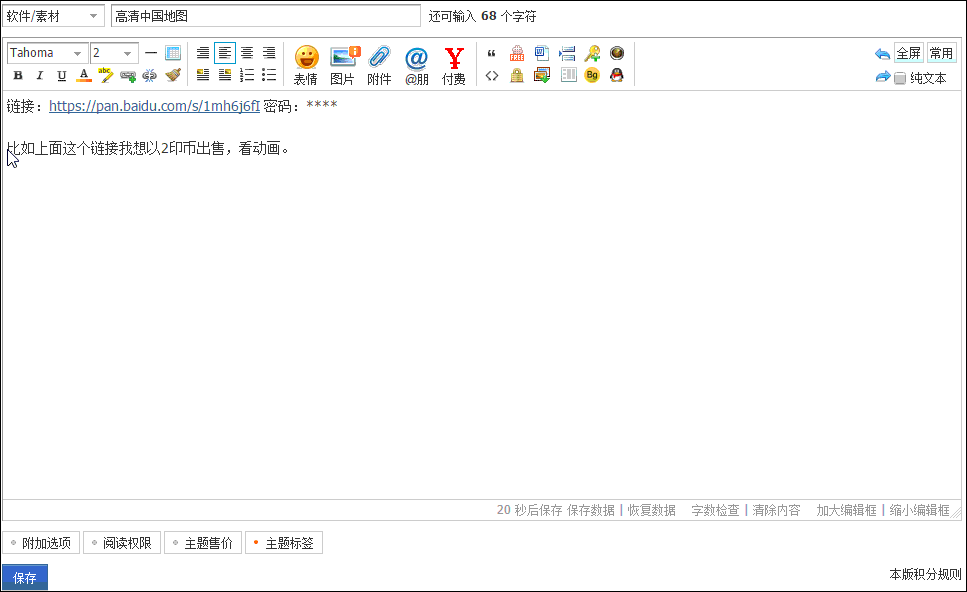Align text right
Viewport: 967px width, 592px height.
click(270, 53)
